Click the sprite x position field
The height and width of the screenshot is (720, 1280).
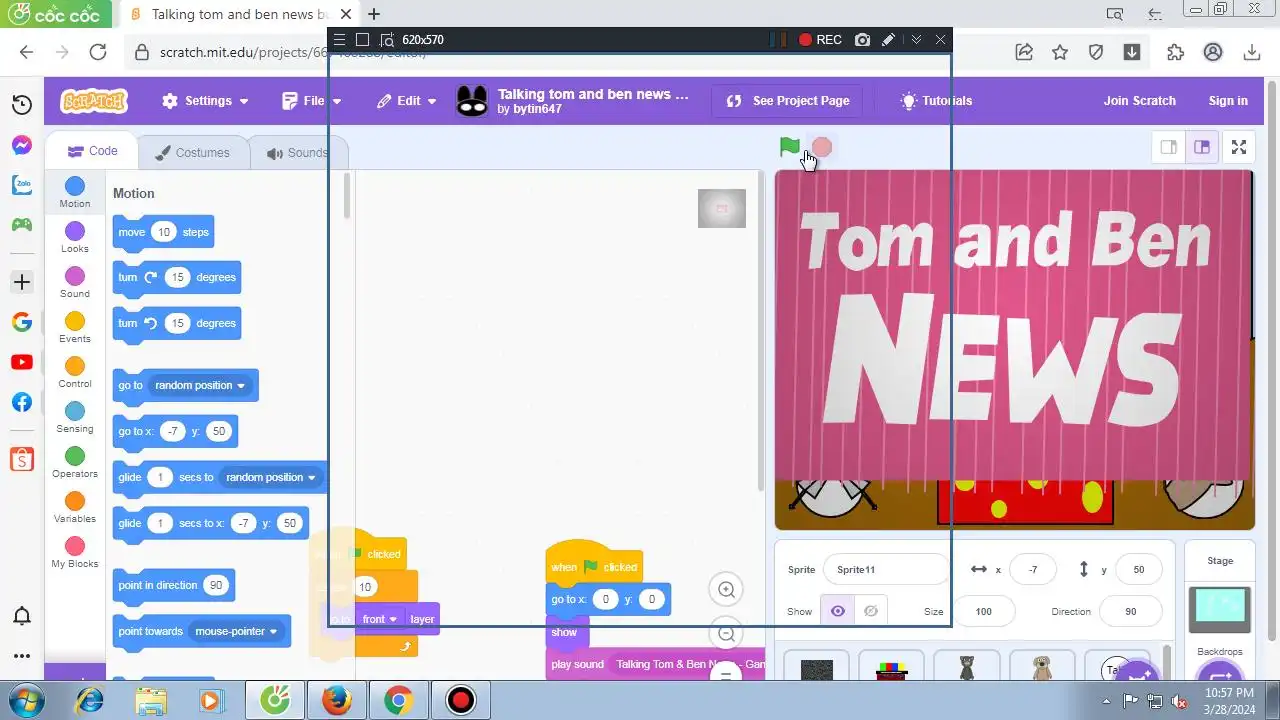coord(1033,569)
